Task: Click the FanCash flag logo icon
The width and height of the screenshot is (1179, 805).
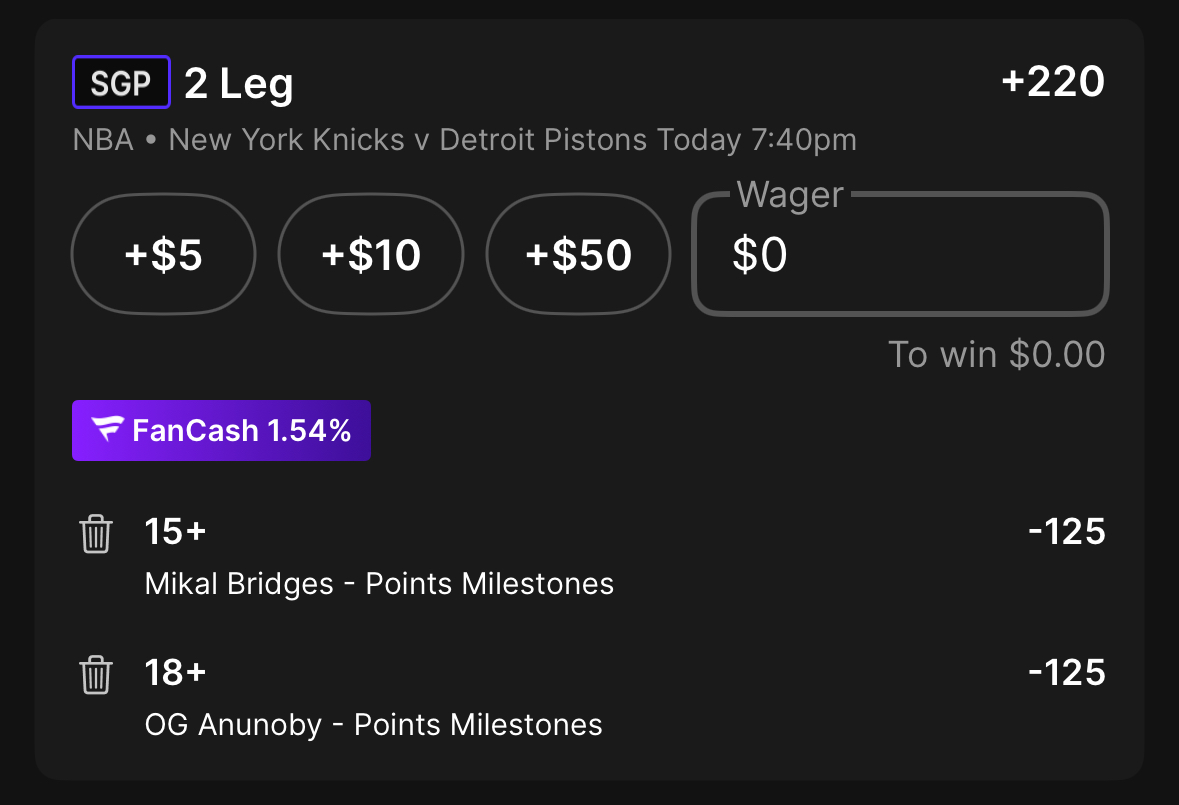Action: point(107,431)
